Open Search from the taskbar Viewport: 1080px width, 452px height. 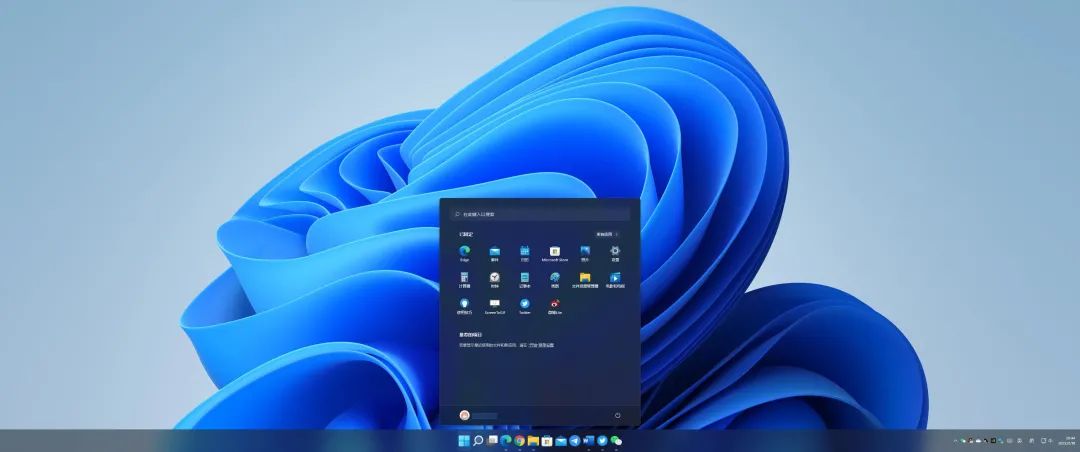(x=478, y=440)
